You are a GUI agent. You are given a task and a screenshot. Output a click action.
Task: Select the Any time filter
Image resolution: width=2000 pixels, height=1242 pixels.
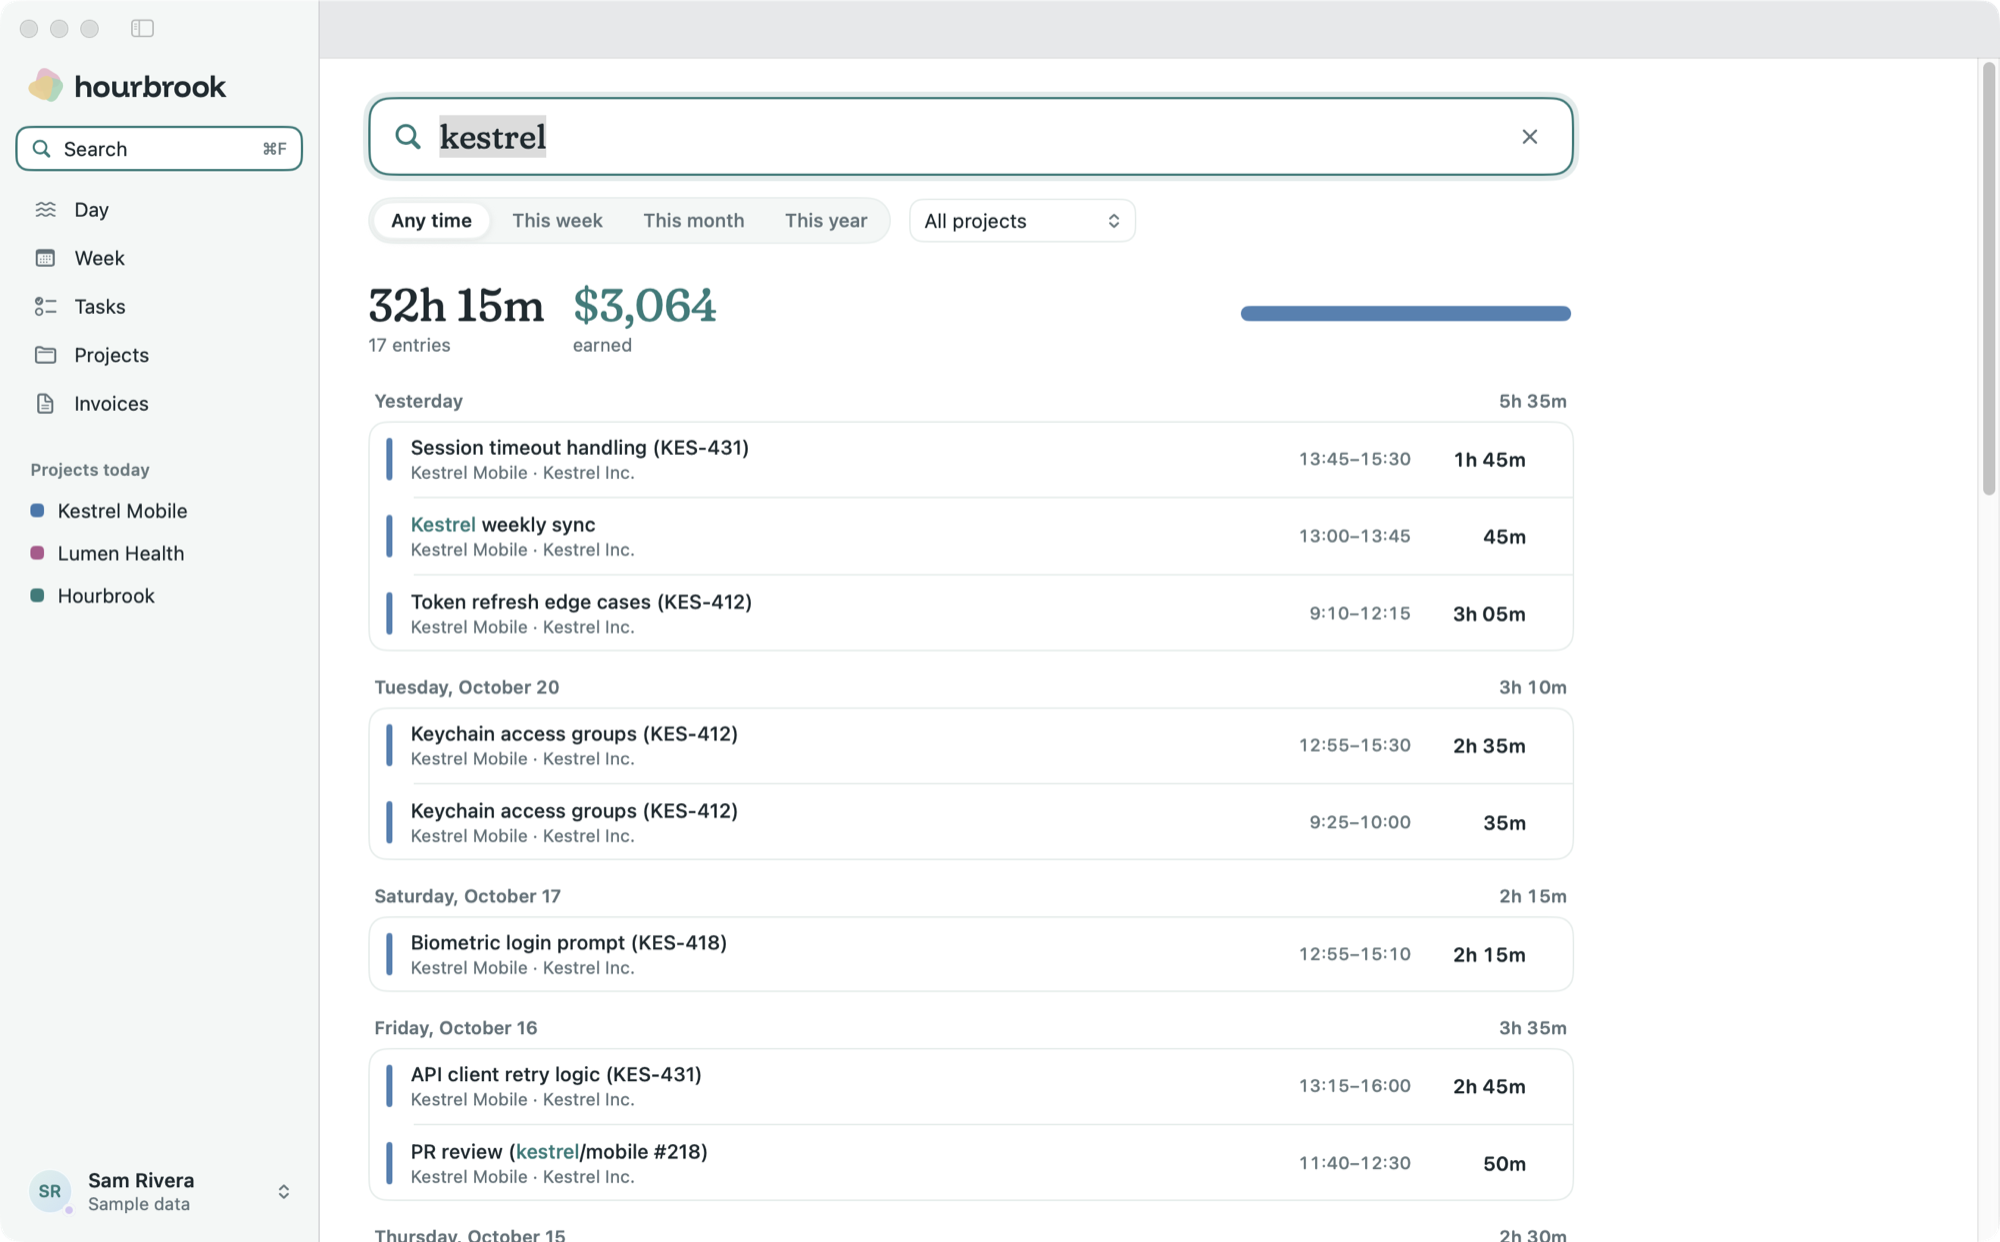(x=431, y=220)
